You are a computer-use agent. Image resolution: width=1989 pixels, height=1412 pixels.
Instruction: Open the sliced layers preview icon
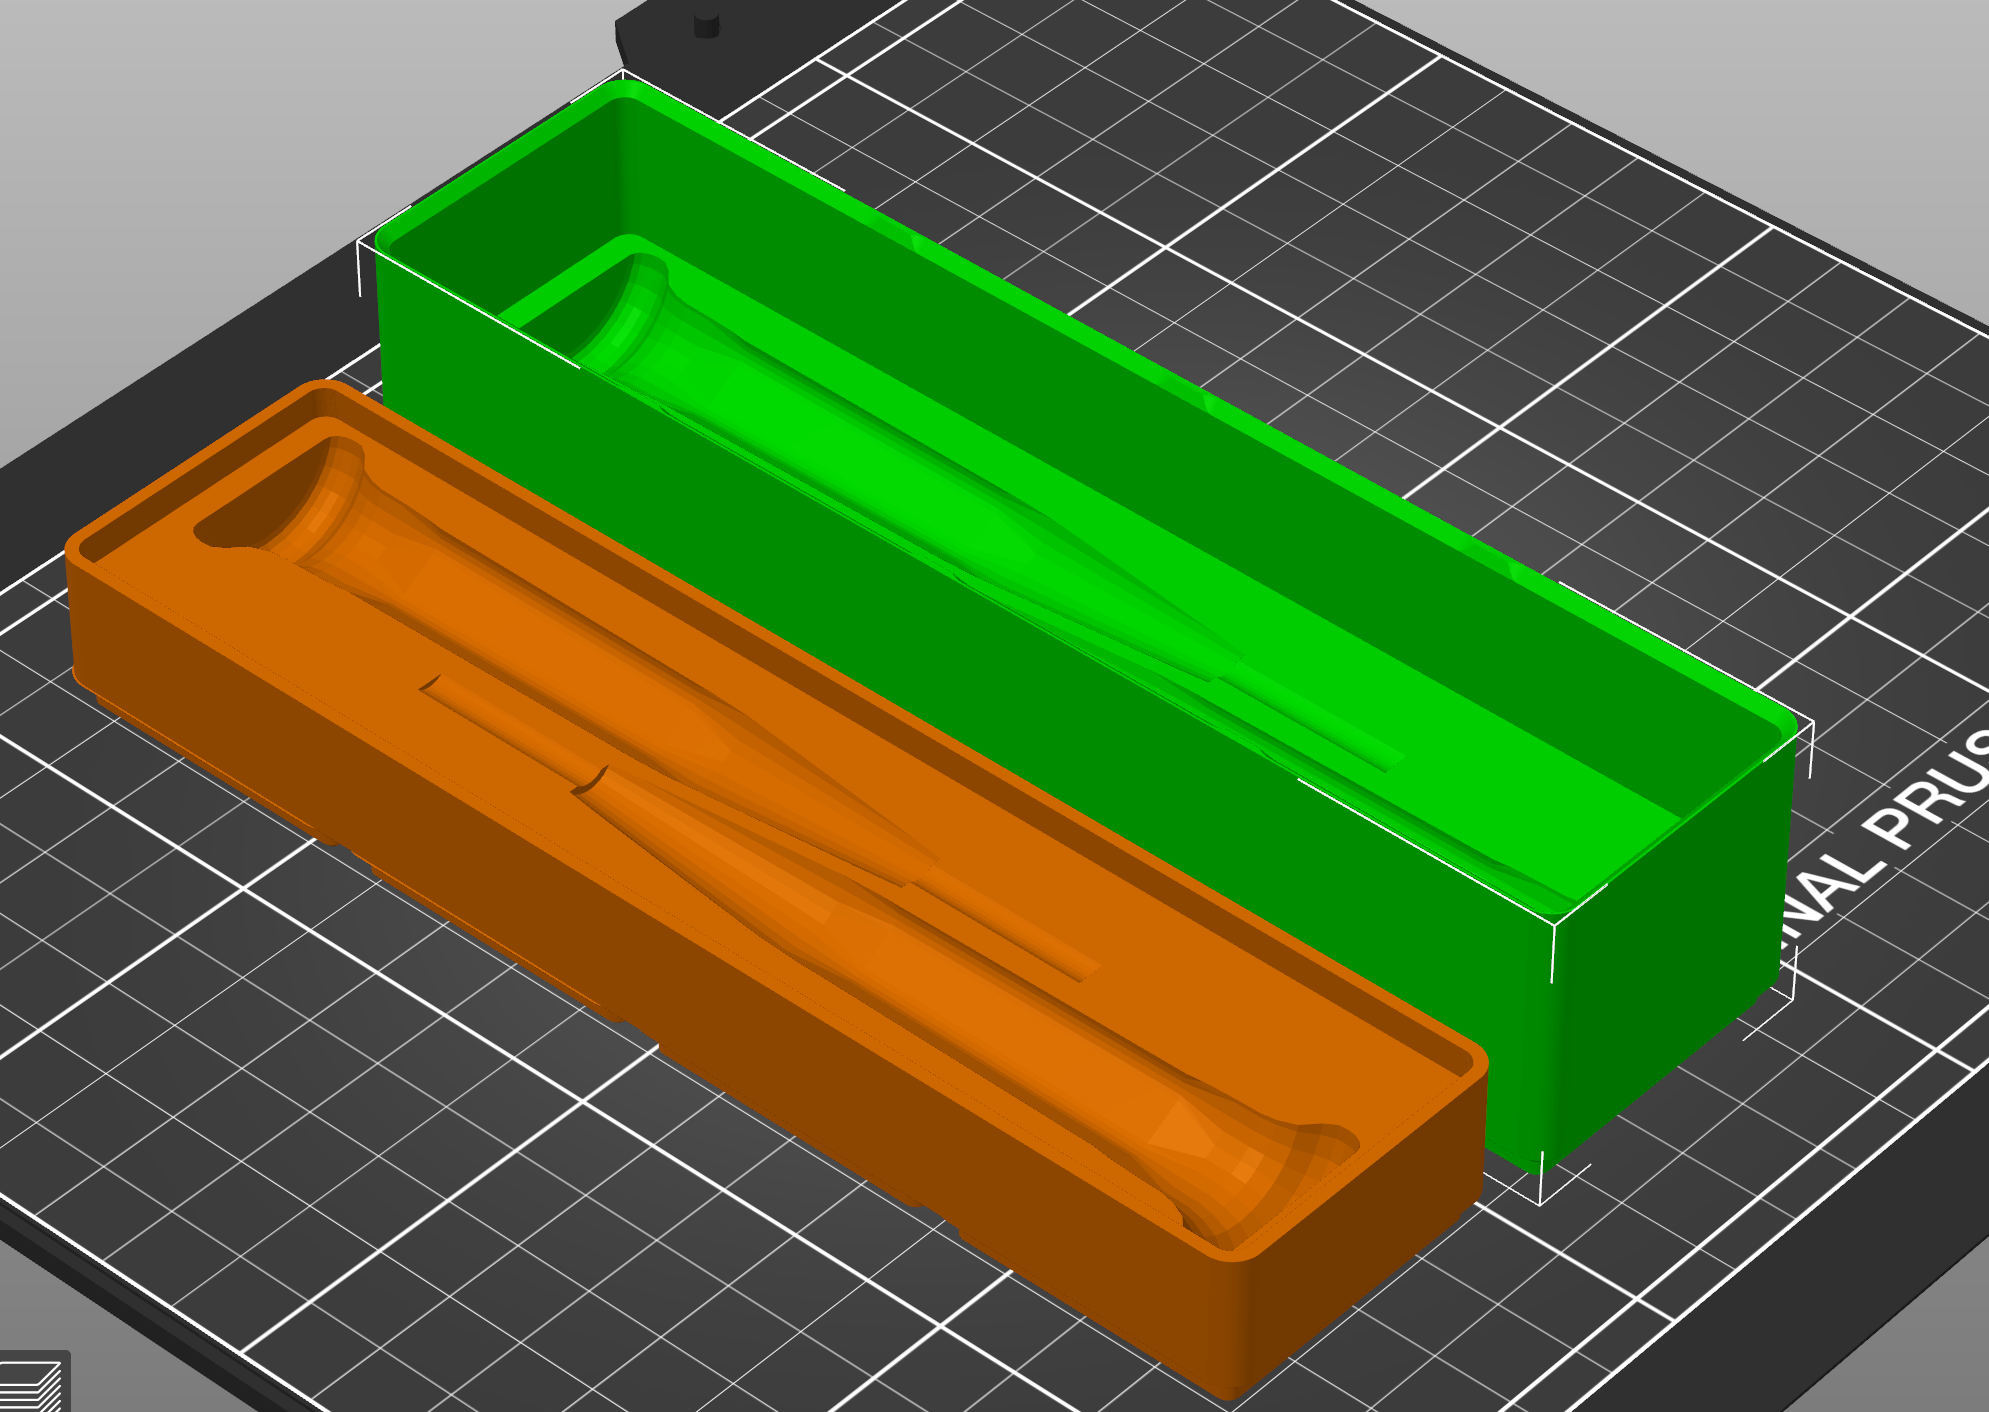pos(33,1382)
